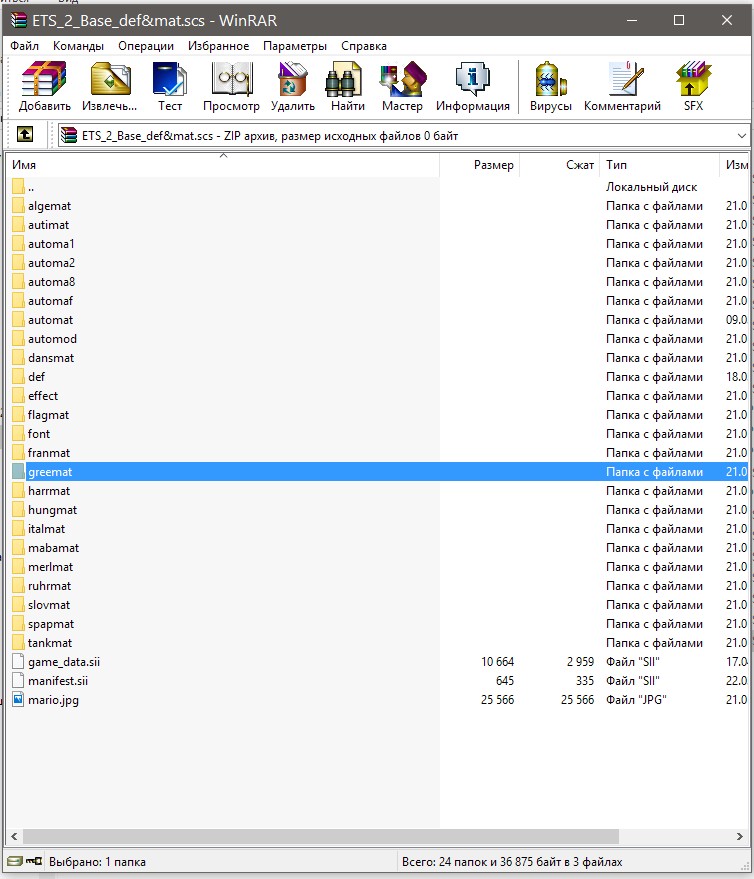
Task: Select the automa2 folder row
Action: [x=378, y=263]
